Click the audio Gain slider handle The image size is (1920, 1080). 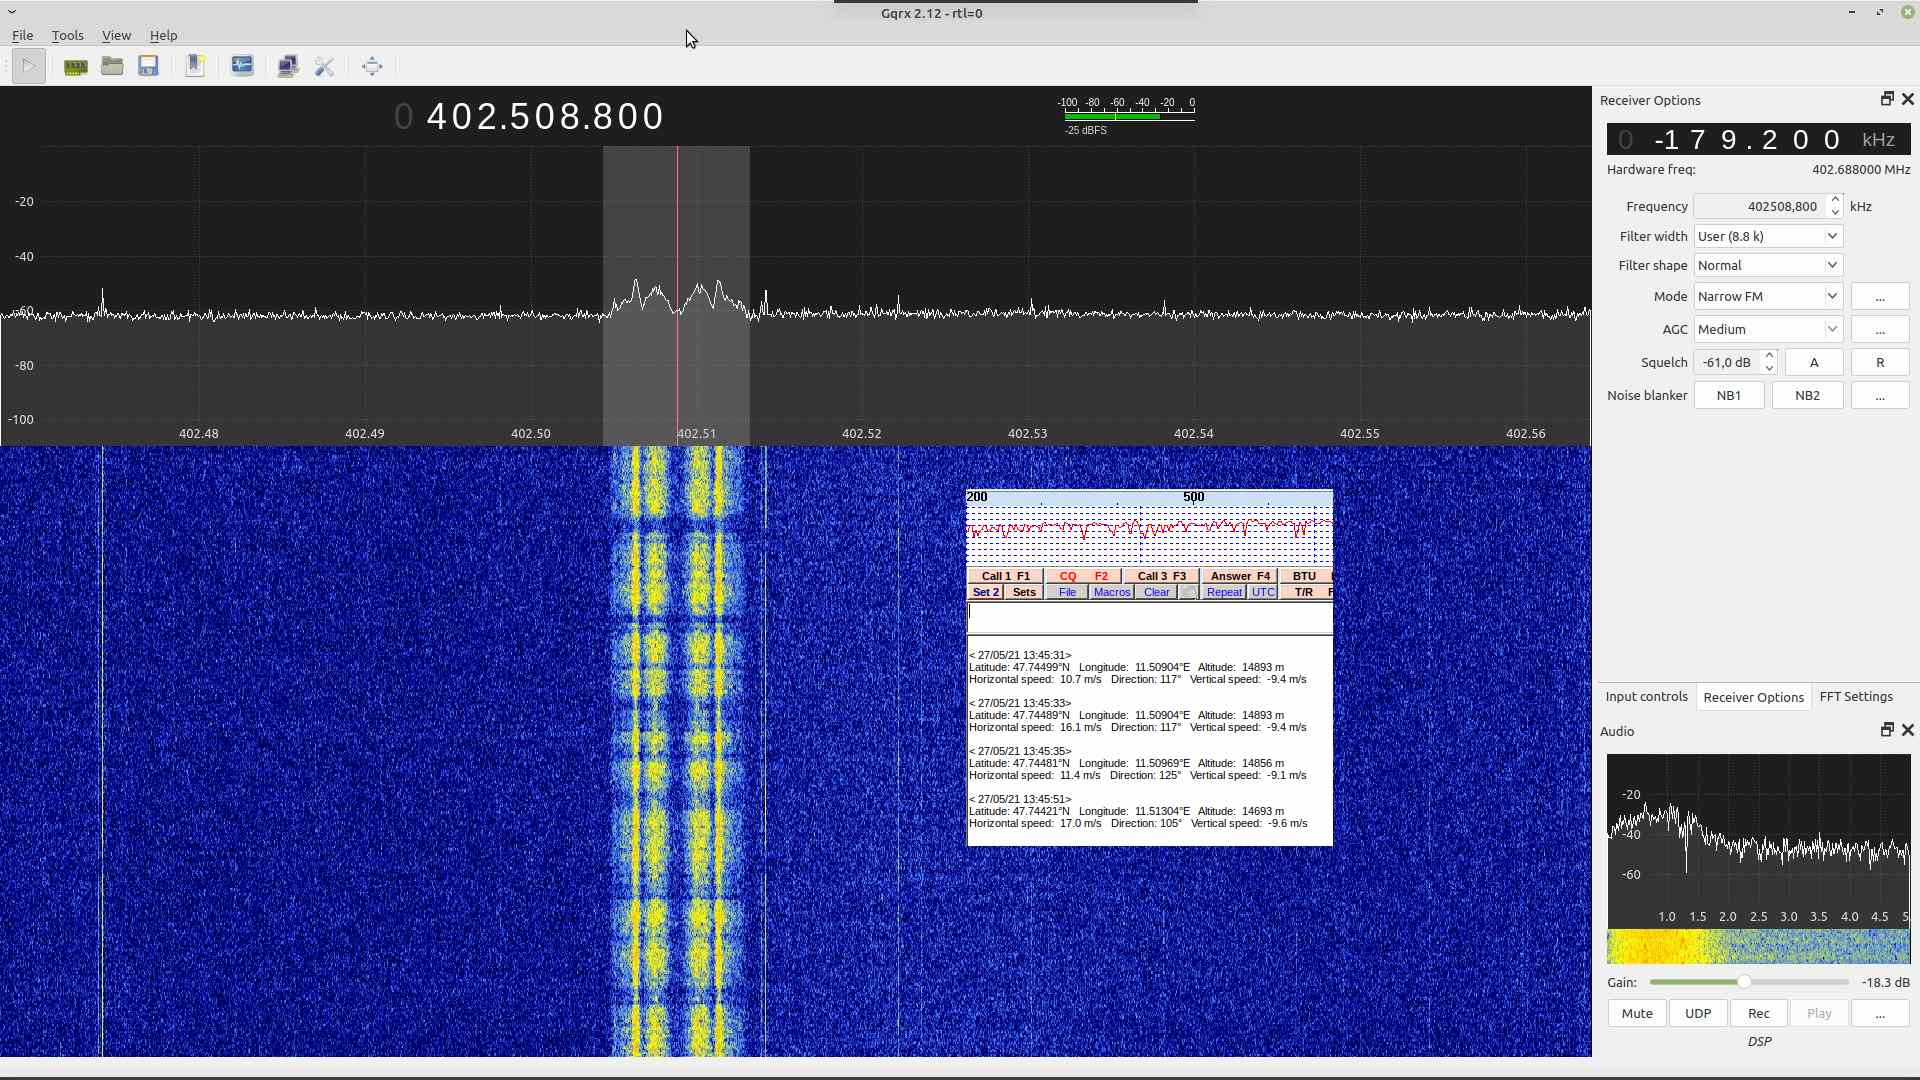[1744, 983]
